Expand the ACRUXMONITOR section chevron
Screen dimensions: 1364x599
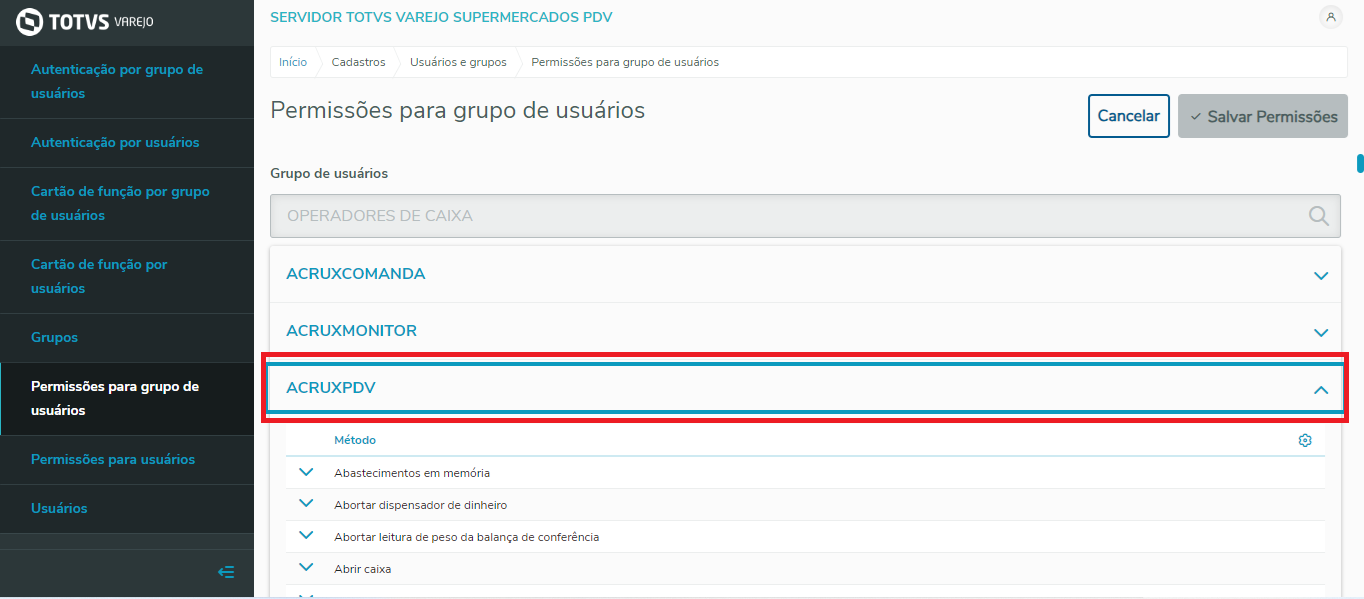click(1321, 332)
